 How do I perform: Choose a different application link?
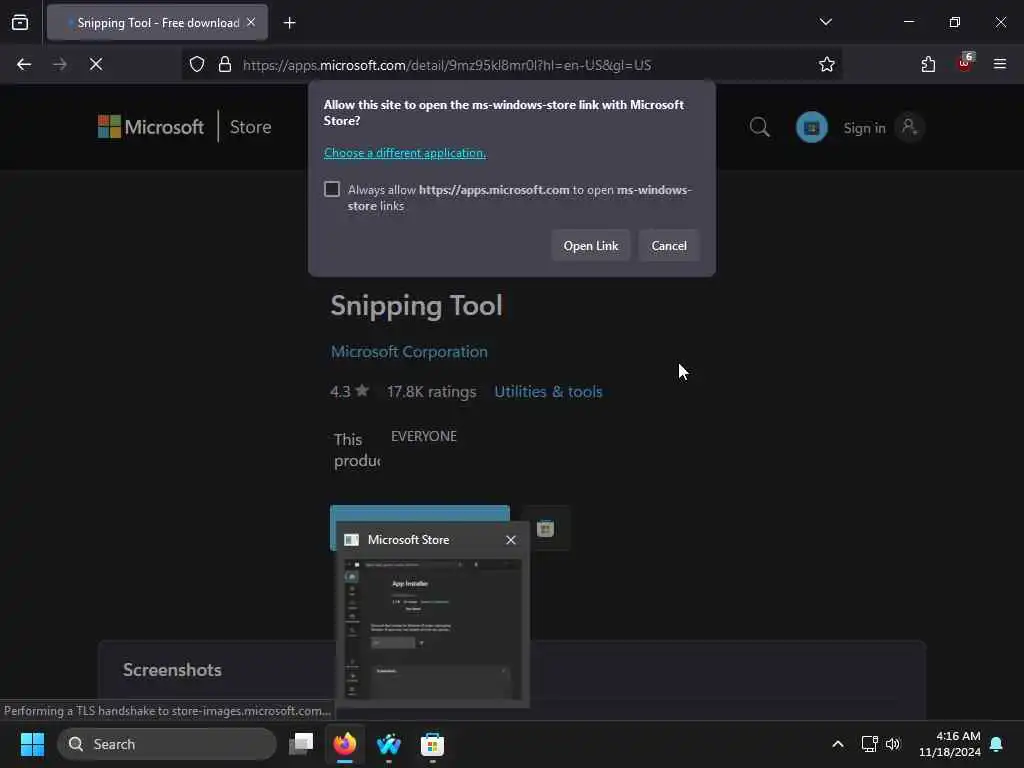405,153
